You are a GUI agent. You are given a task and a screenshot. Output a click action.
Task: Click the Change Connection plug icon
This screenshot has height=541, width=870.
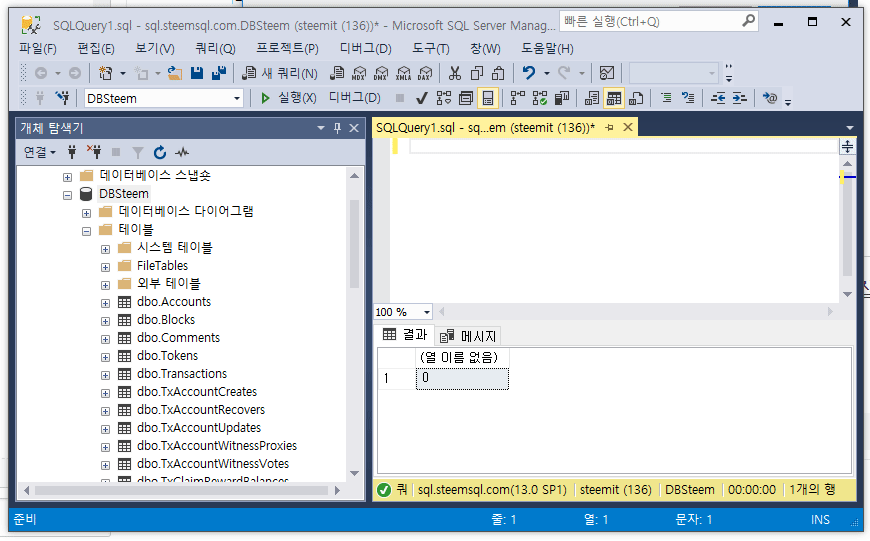(x=62, y=98)
